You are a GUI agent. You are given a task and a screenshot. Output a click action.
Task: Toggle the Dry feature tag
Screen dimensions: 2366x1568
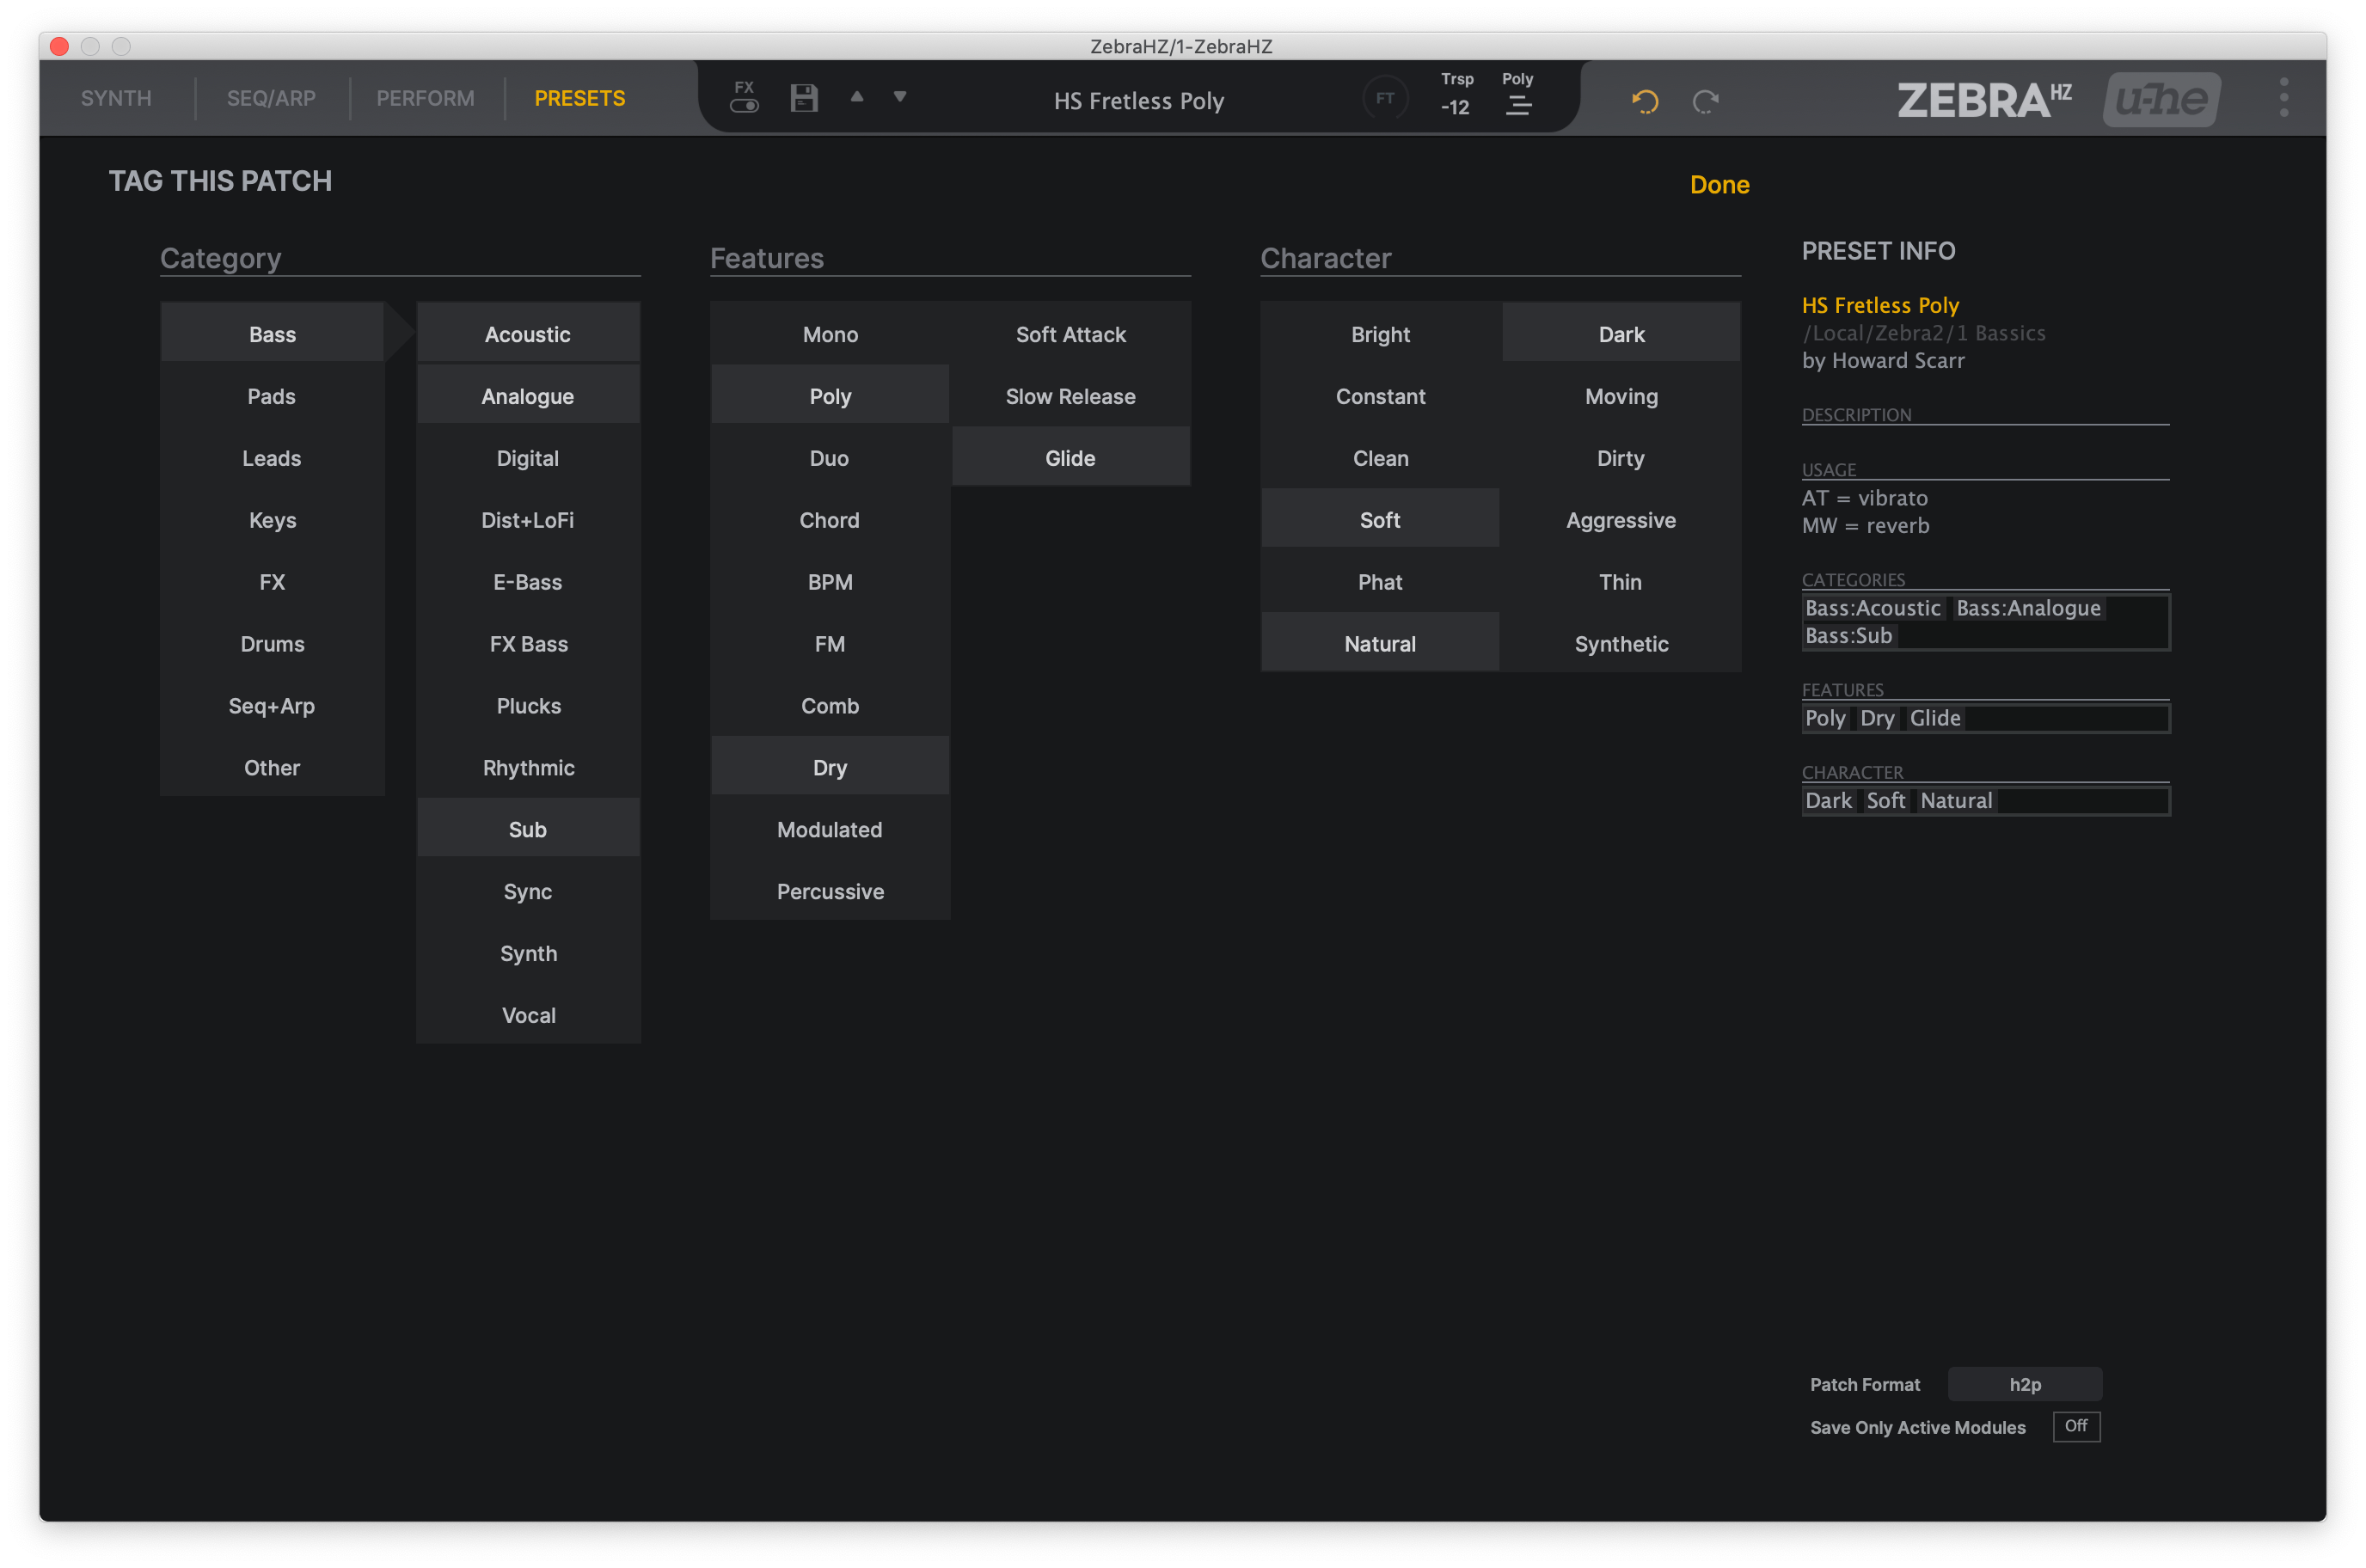click(830, 767)
